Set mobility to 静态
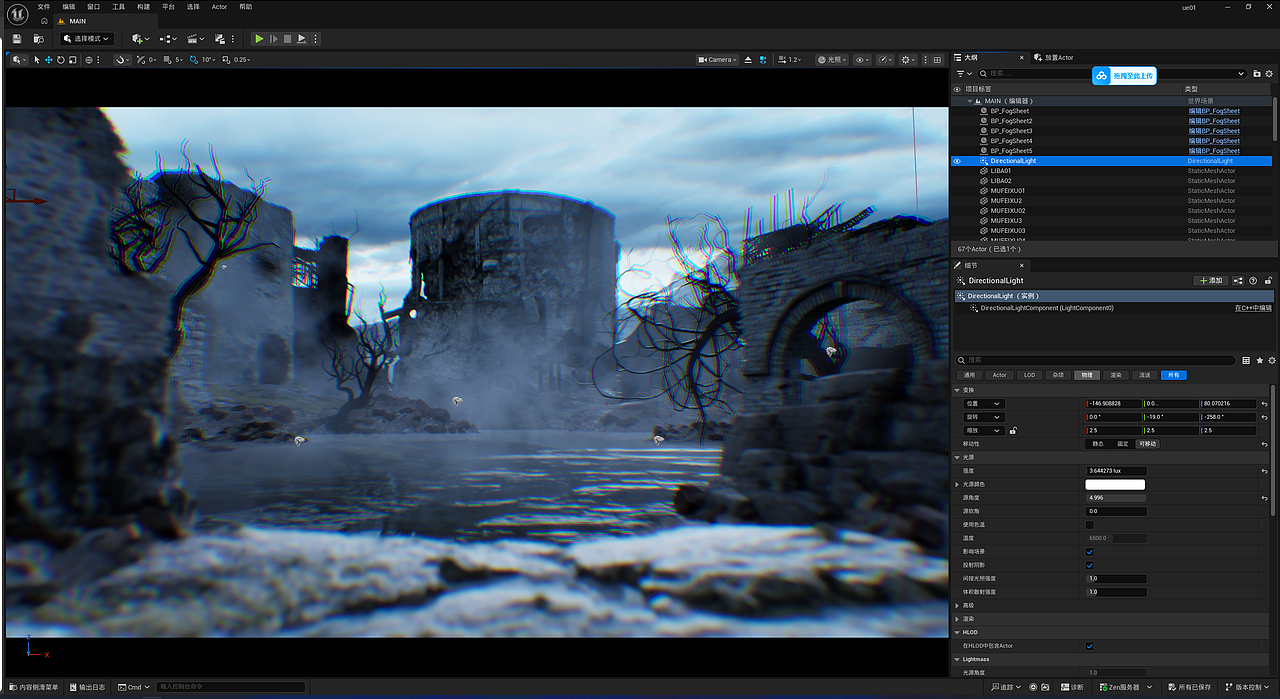Screen dimensions: 1280x699 [1098, 444]
